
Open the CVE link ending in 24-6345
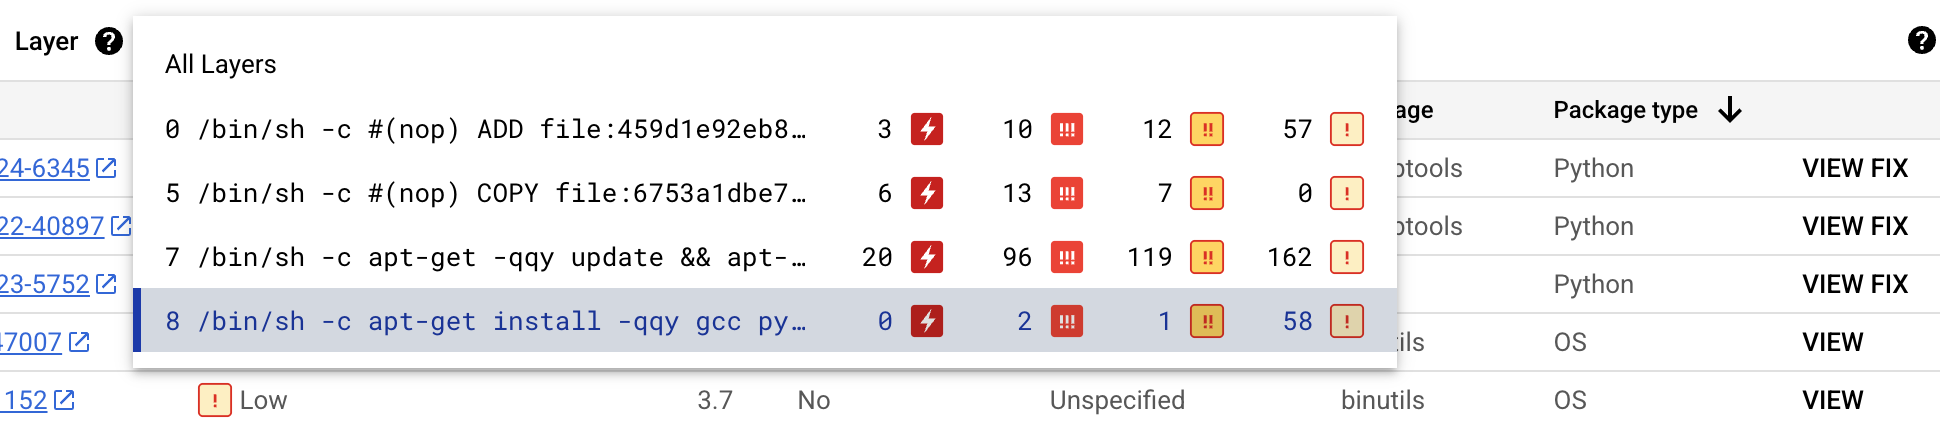click(45, 168)
